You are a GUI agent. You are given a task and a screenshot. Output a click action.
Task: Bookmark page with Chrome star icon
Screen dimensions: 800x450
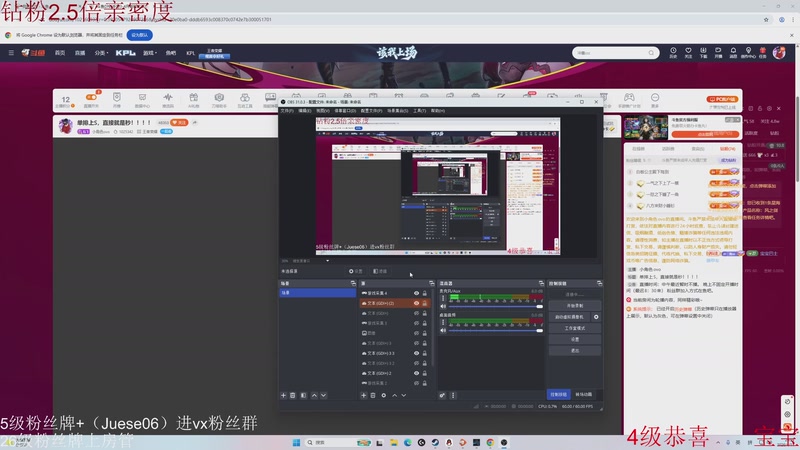coord(766,19)
